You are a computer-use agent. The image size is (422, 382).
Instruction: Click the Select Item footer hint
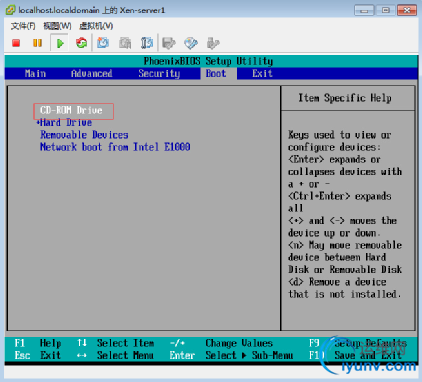click(126, 343)
